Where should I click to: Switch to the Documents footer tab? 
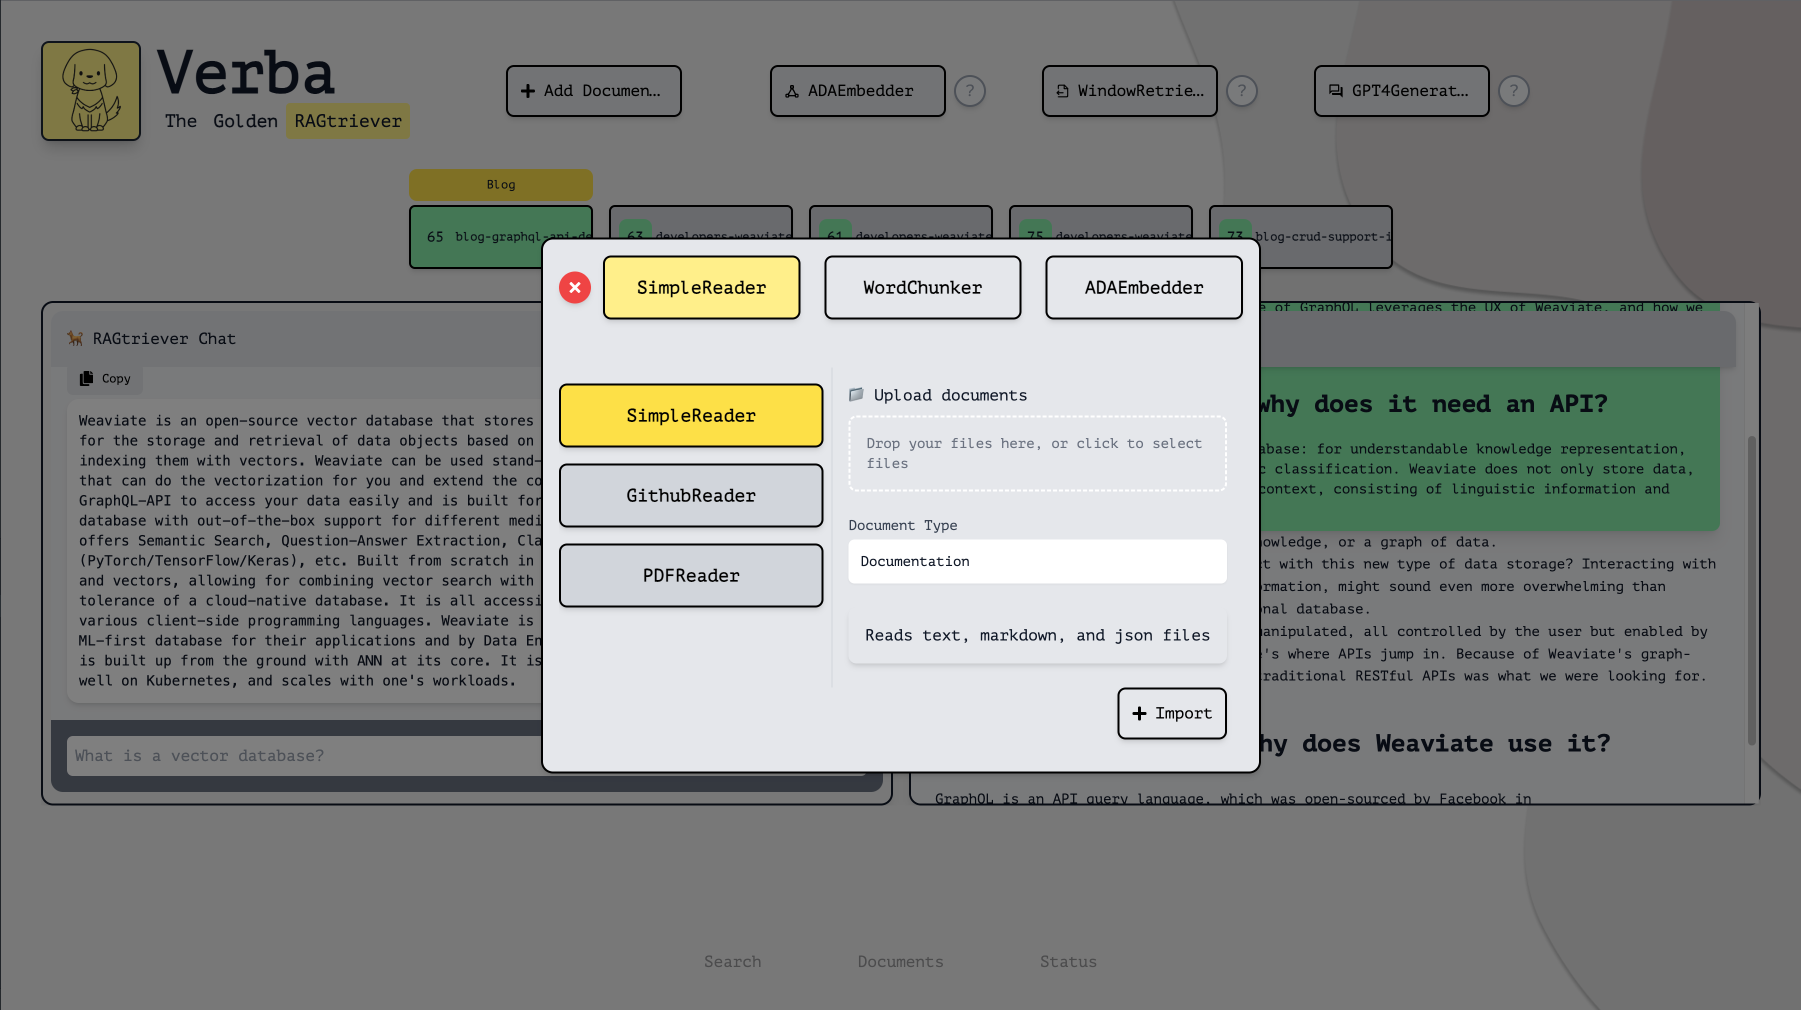[x=901, y=962]
